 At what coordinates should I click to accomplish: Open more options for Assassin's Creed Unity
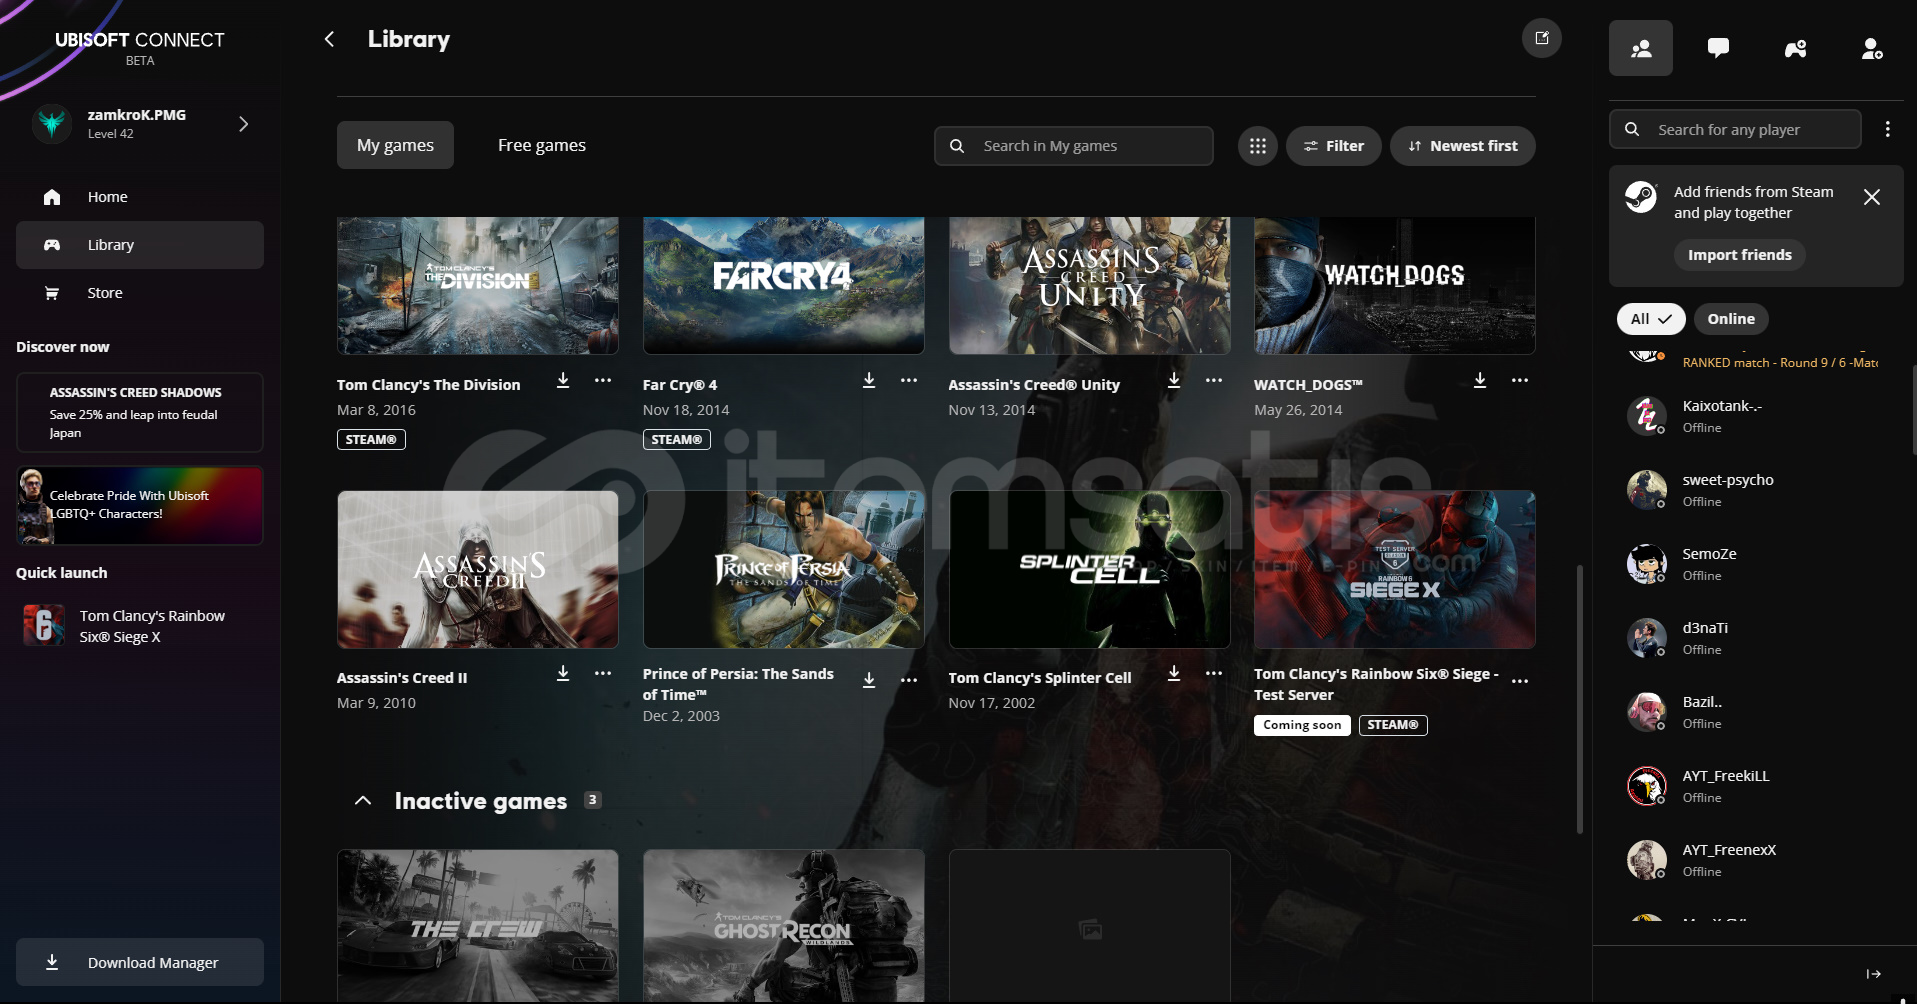1214,381
